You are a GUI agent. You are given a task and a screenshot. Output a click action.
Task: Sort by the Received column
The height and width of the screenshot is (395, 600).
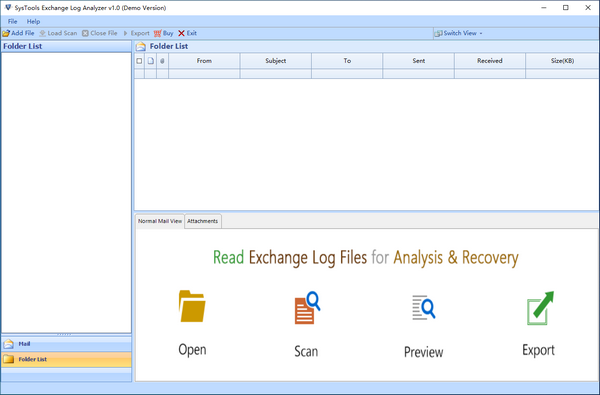click(490, 61)
